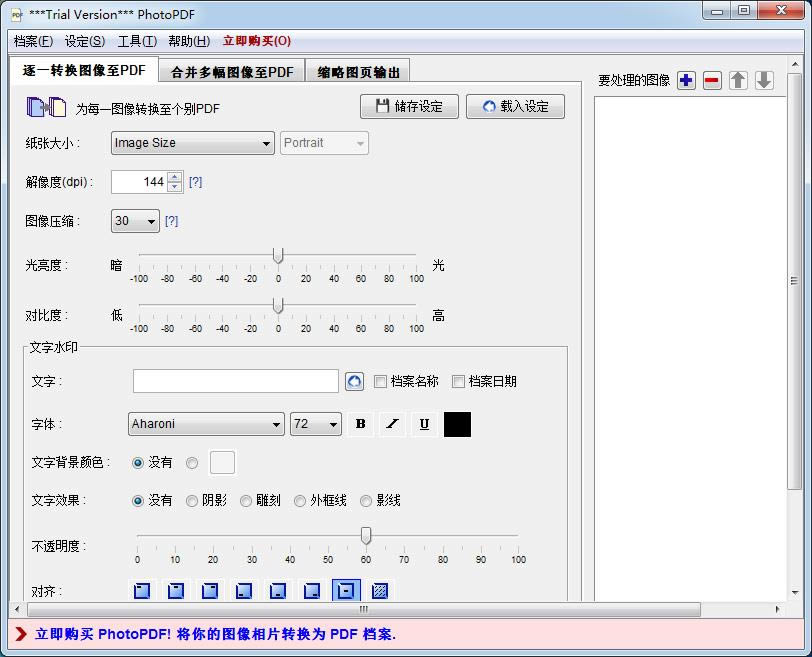
Task: Switch to 缩略图页输出 tab
Action: pyautogui.click(x=358, y=72)
